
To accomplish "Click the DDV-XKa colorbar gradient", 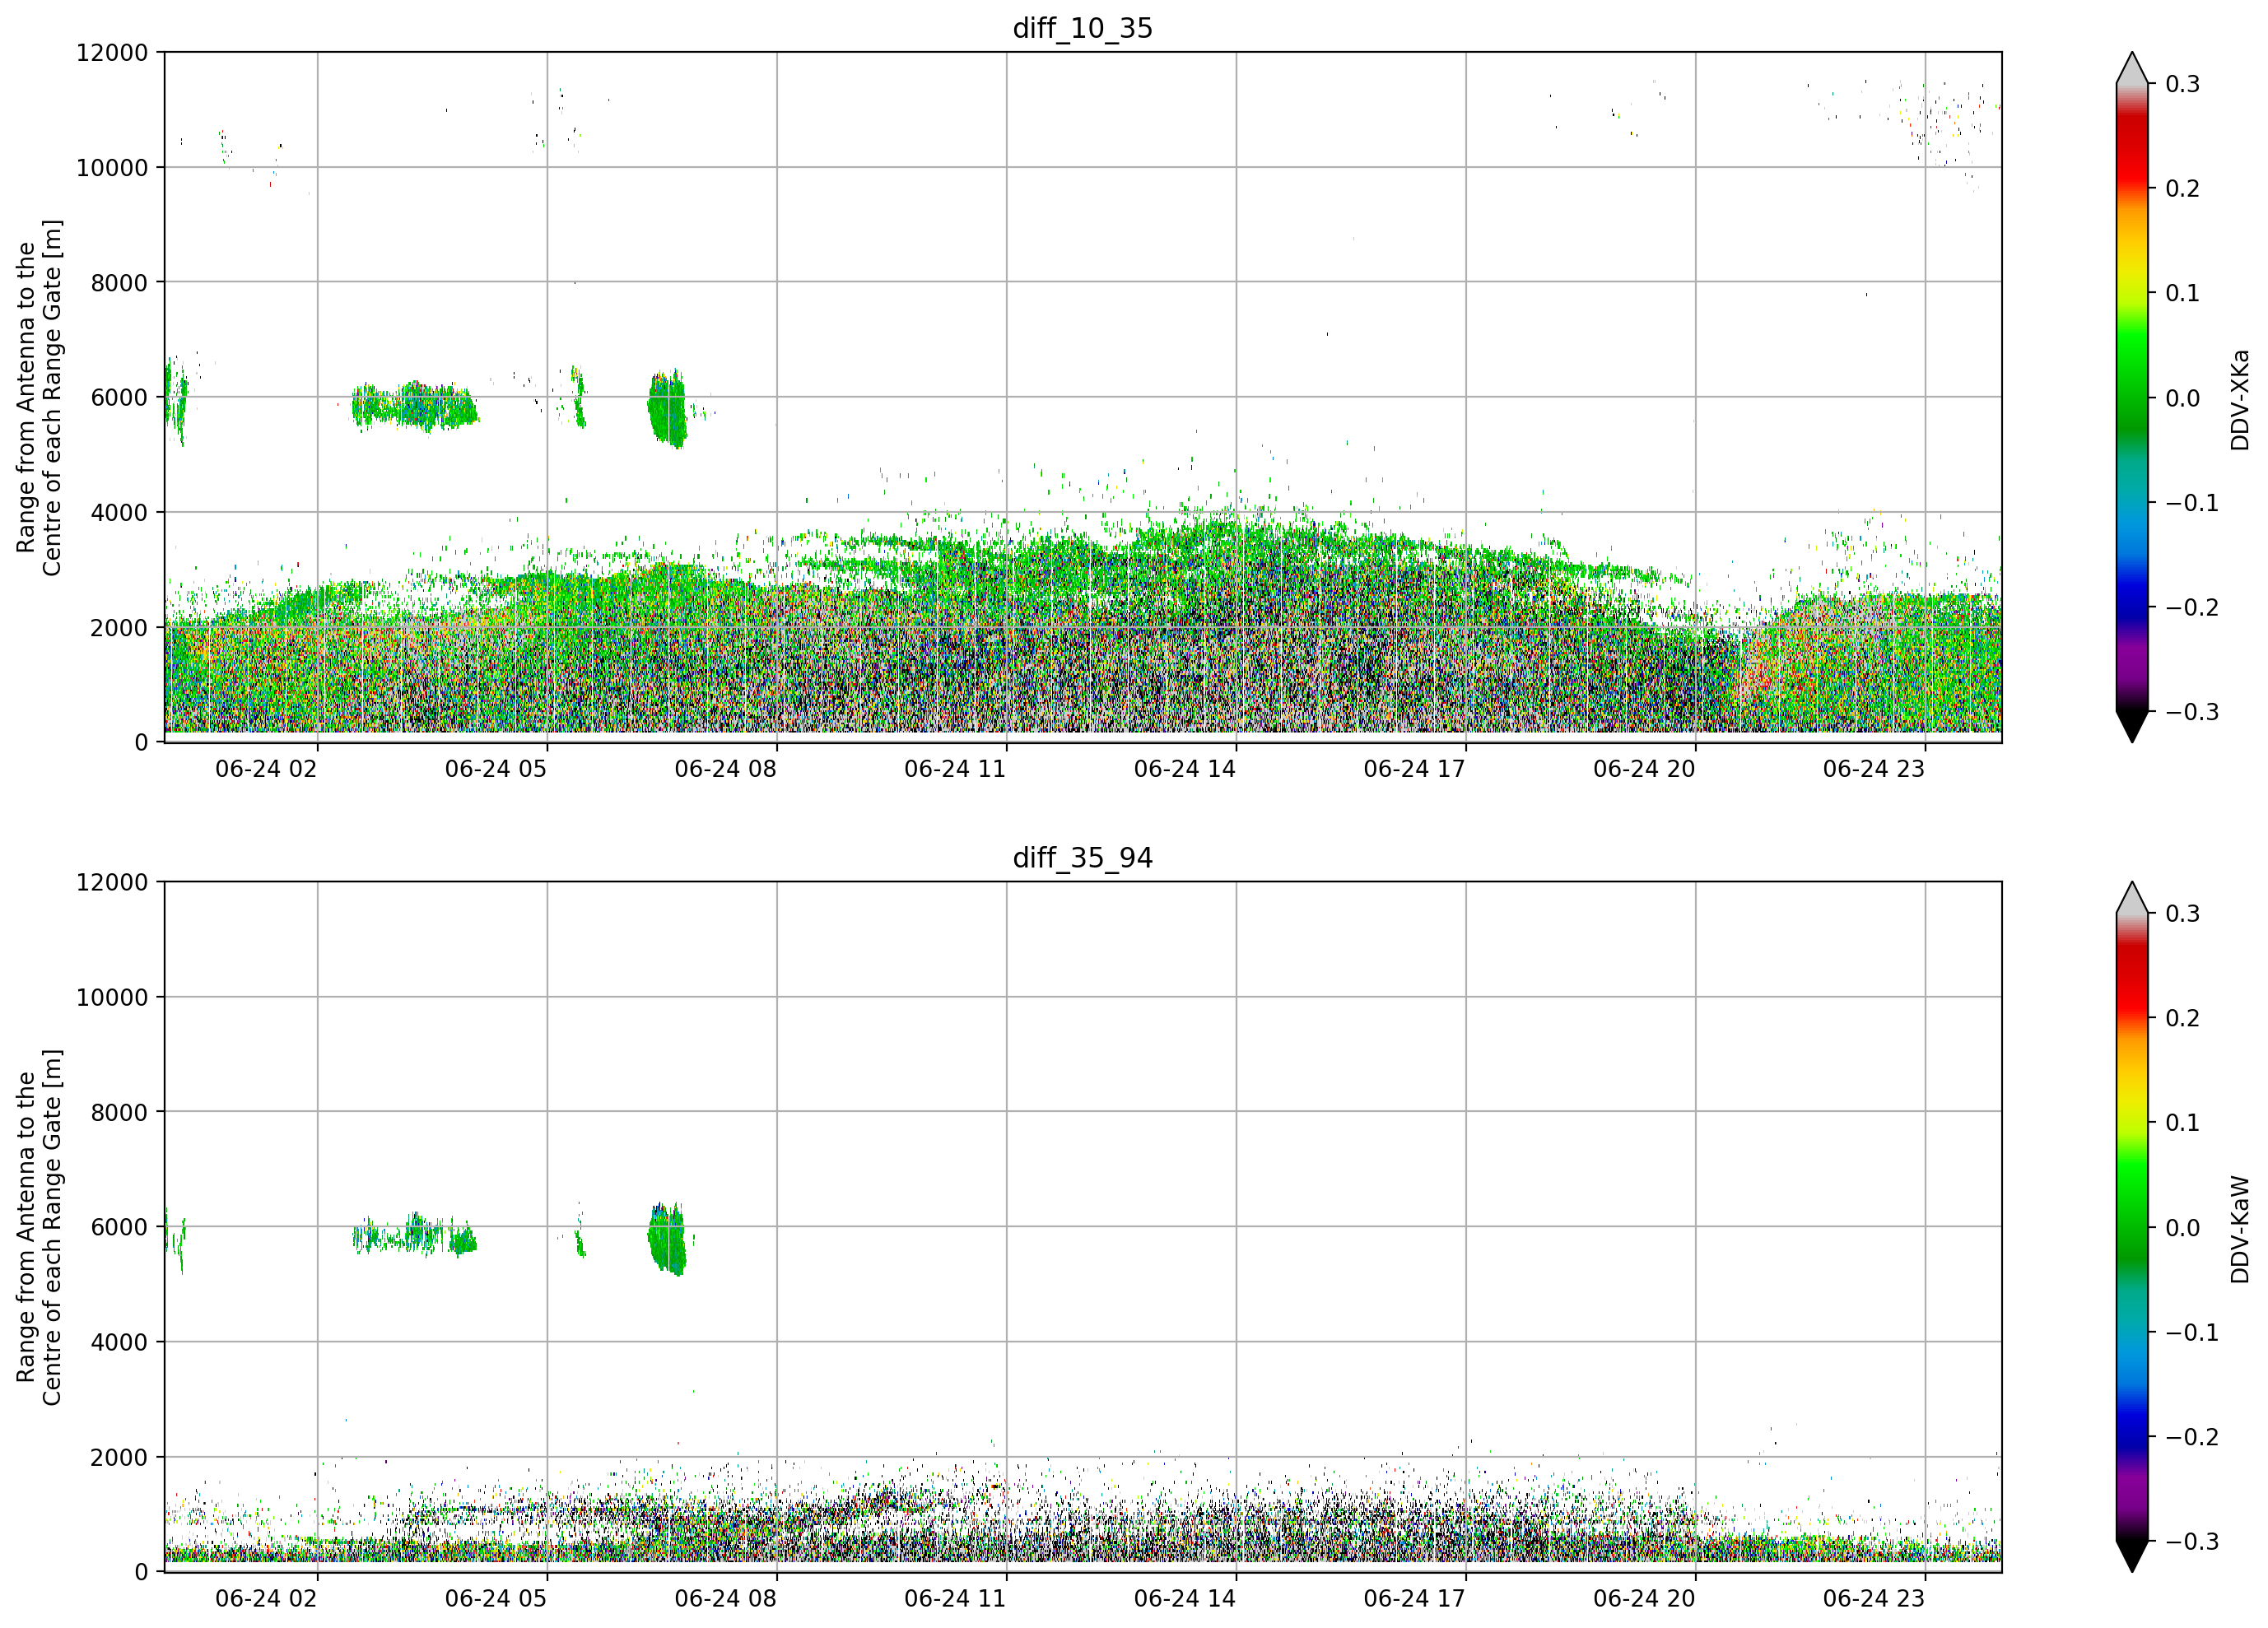I will [2132, 397].
